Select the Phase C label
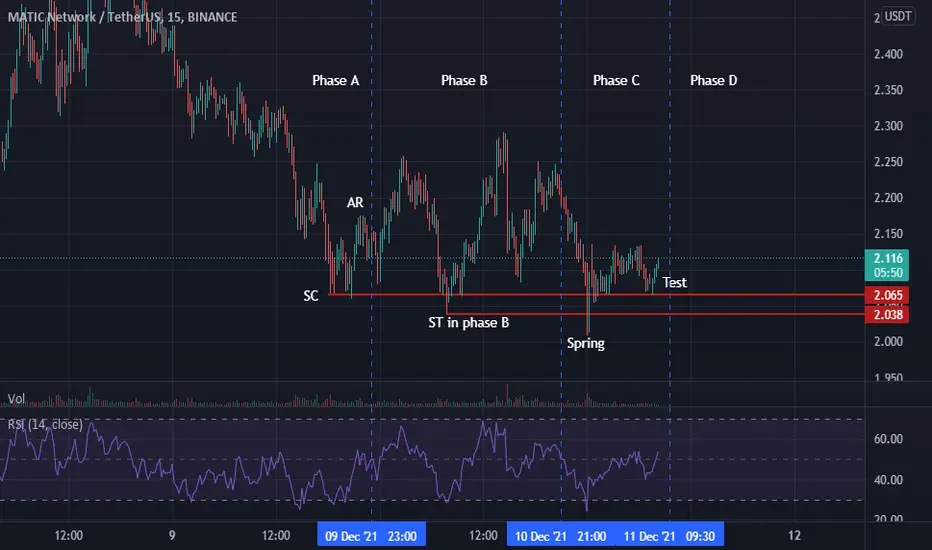This screenshot has width=932, height=550. click(616, 80)
